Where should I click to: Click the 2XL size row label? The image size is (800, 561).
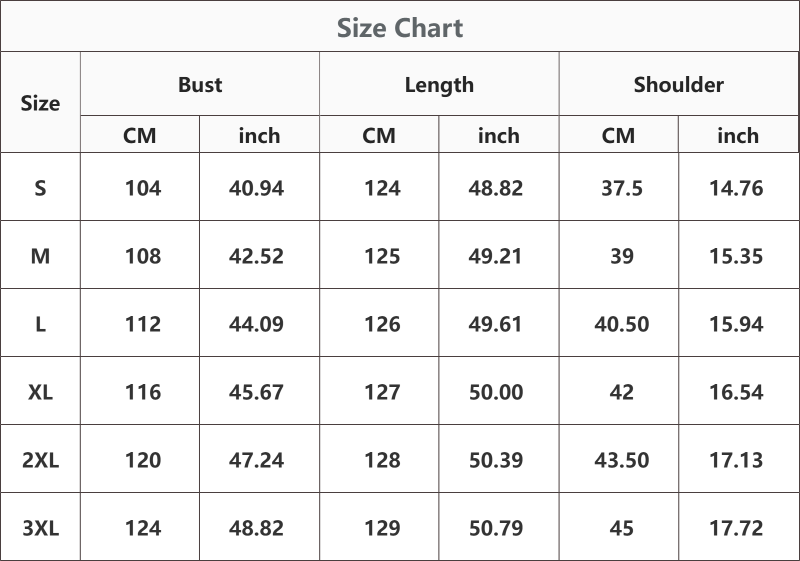(40, 460)
